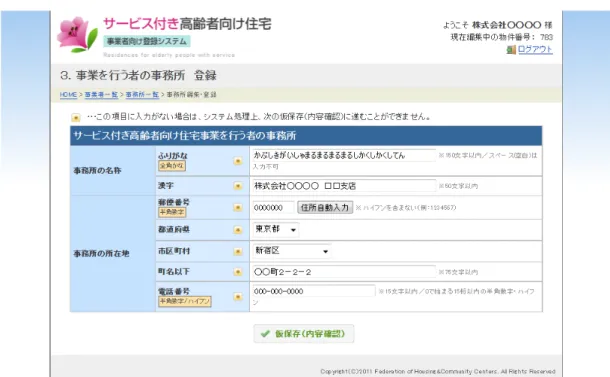The image size is (610, 377).
Task: Click the サービス付き高齢者向け住宅 site title
Action: coord(187,24)
